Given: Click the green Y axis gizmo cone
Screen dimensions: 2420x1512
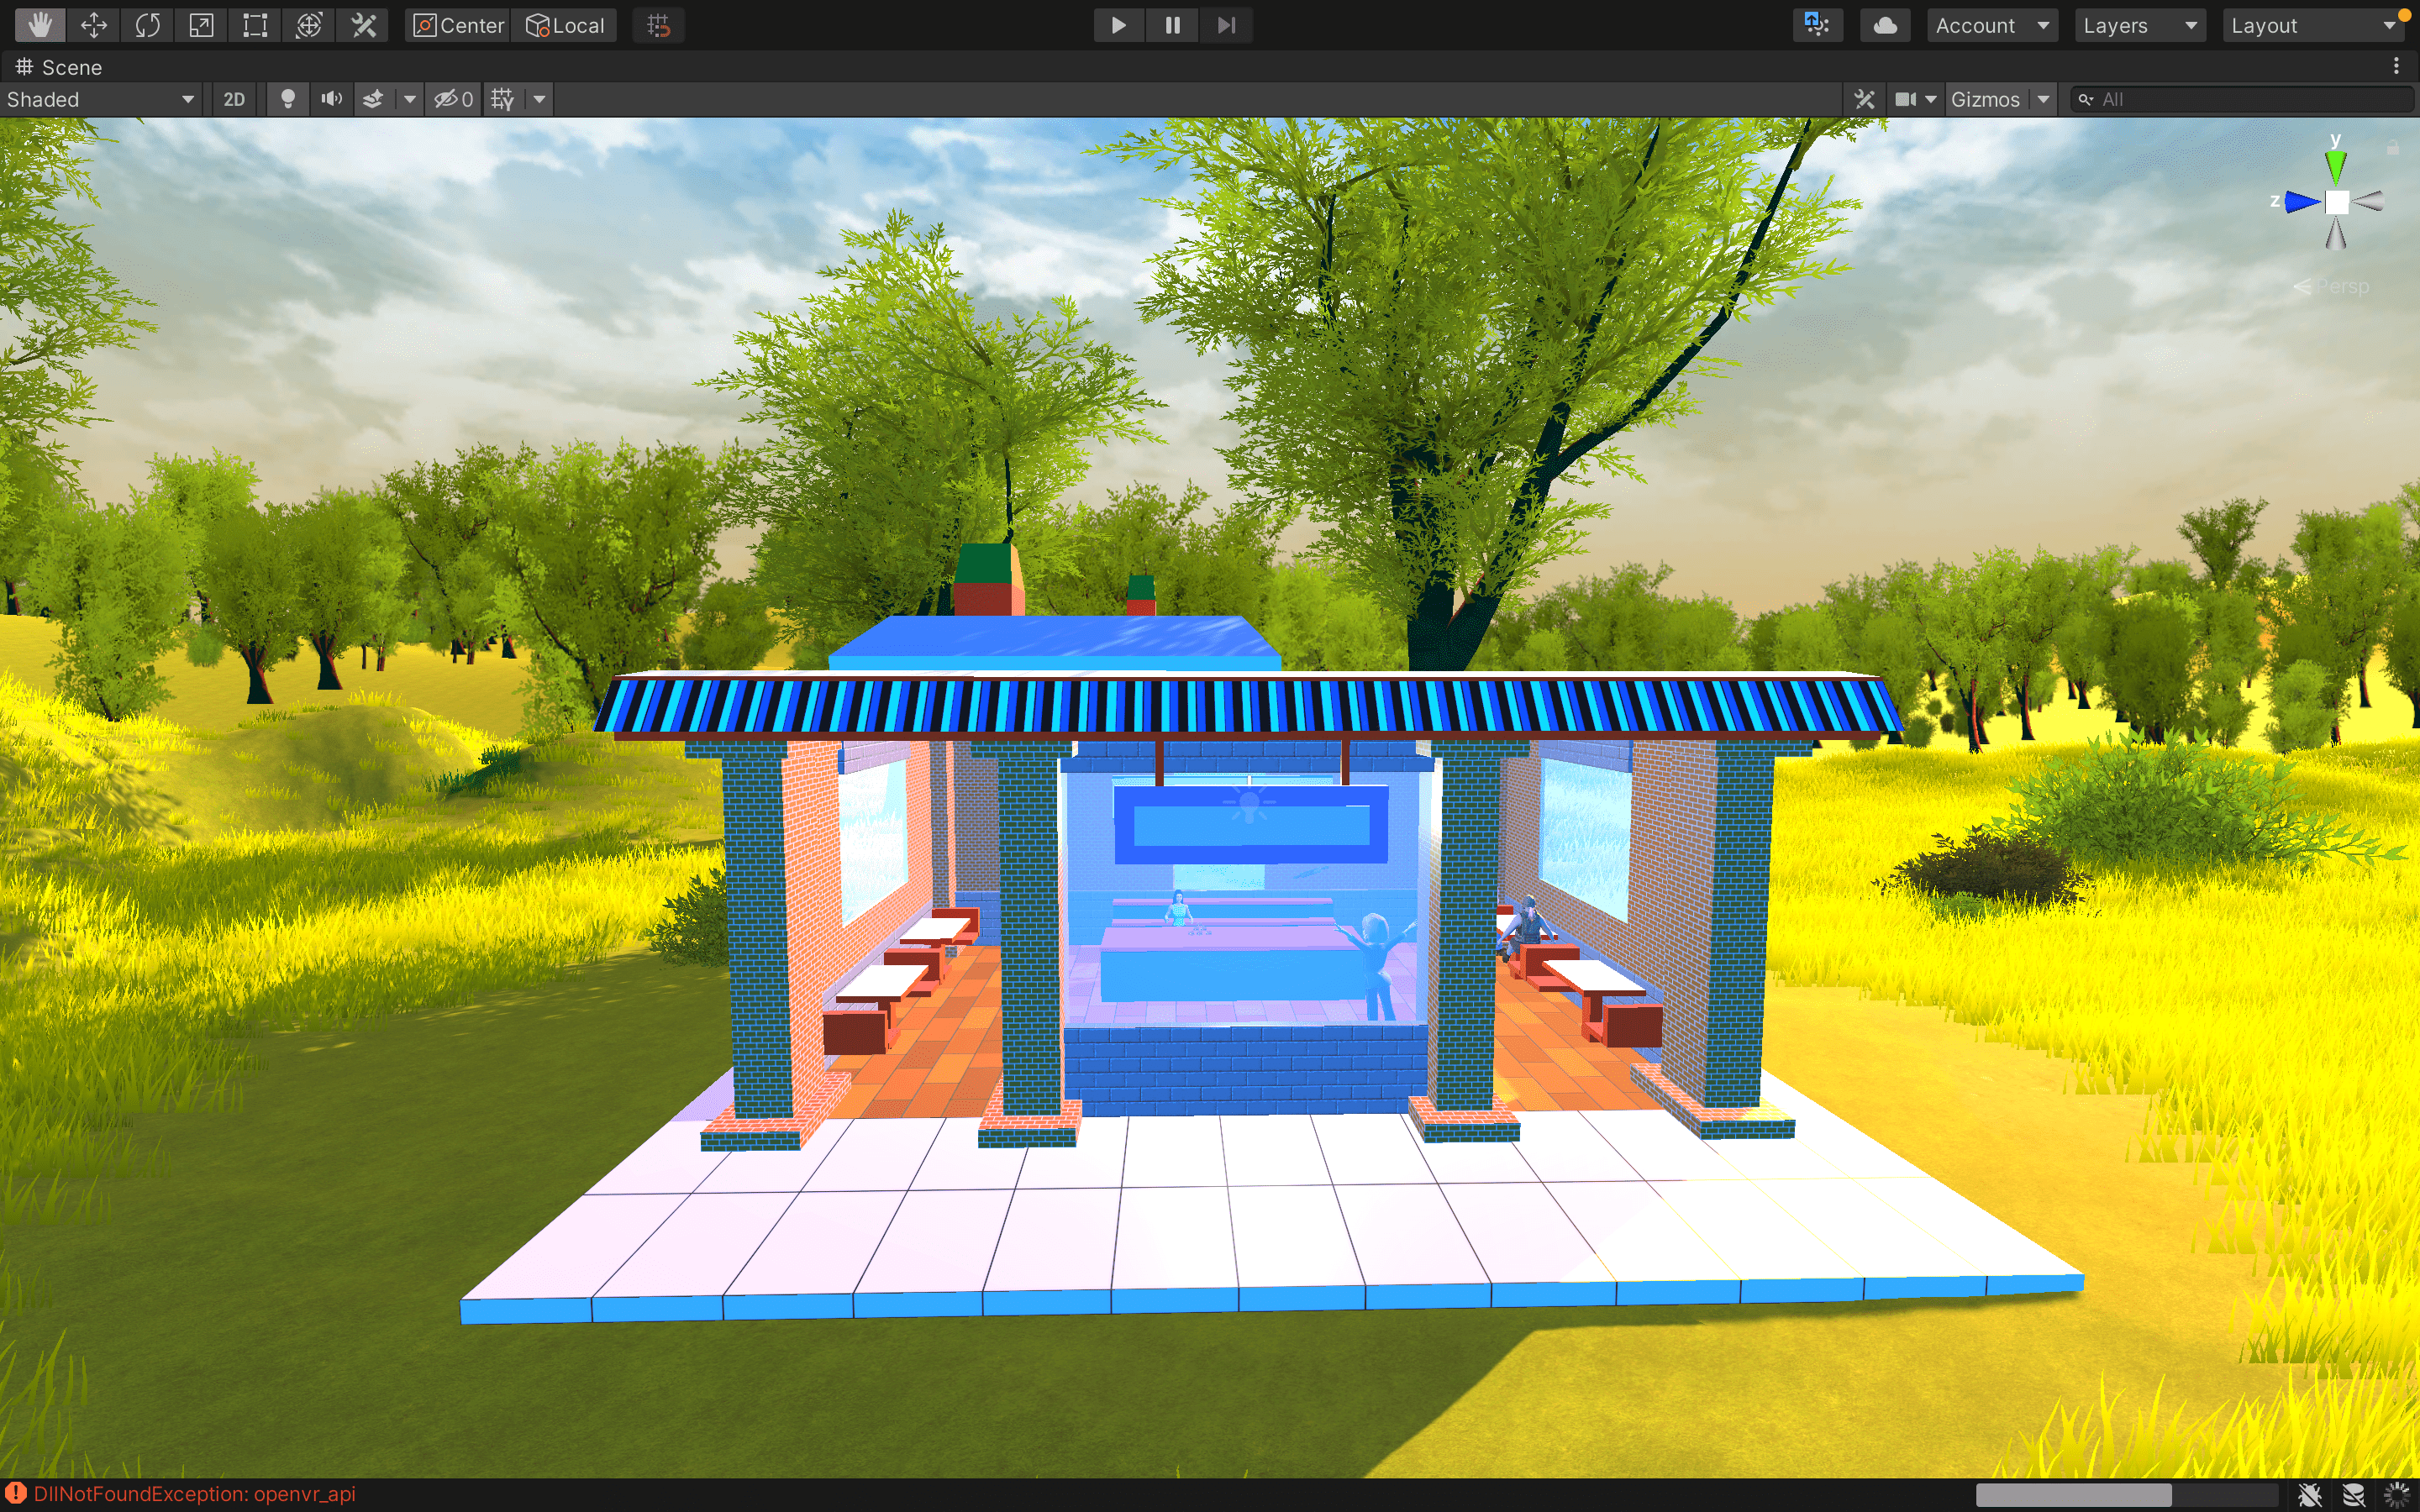Looking at the screenshot, I should coord(2336,166).
